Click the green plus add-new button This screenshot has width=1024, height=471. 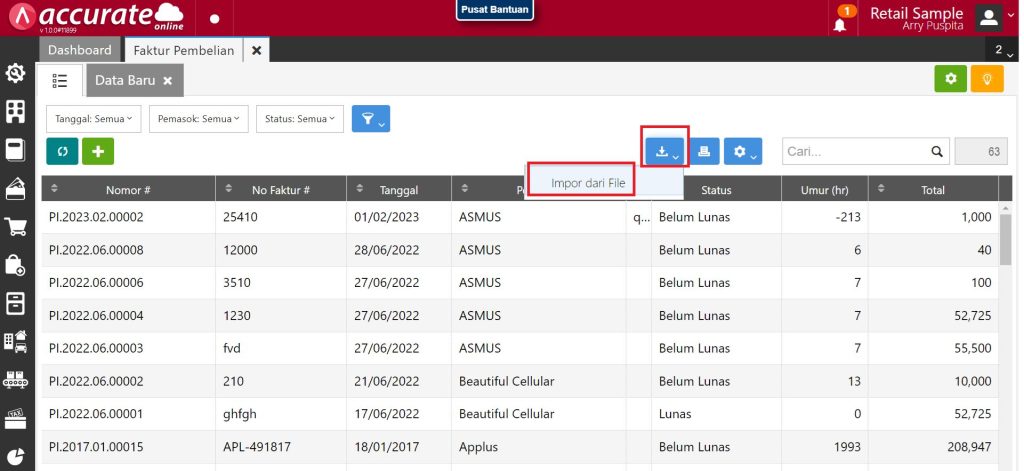(98, 151)
